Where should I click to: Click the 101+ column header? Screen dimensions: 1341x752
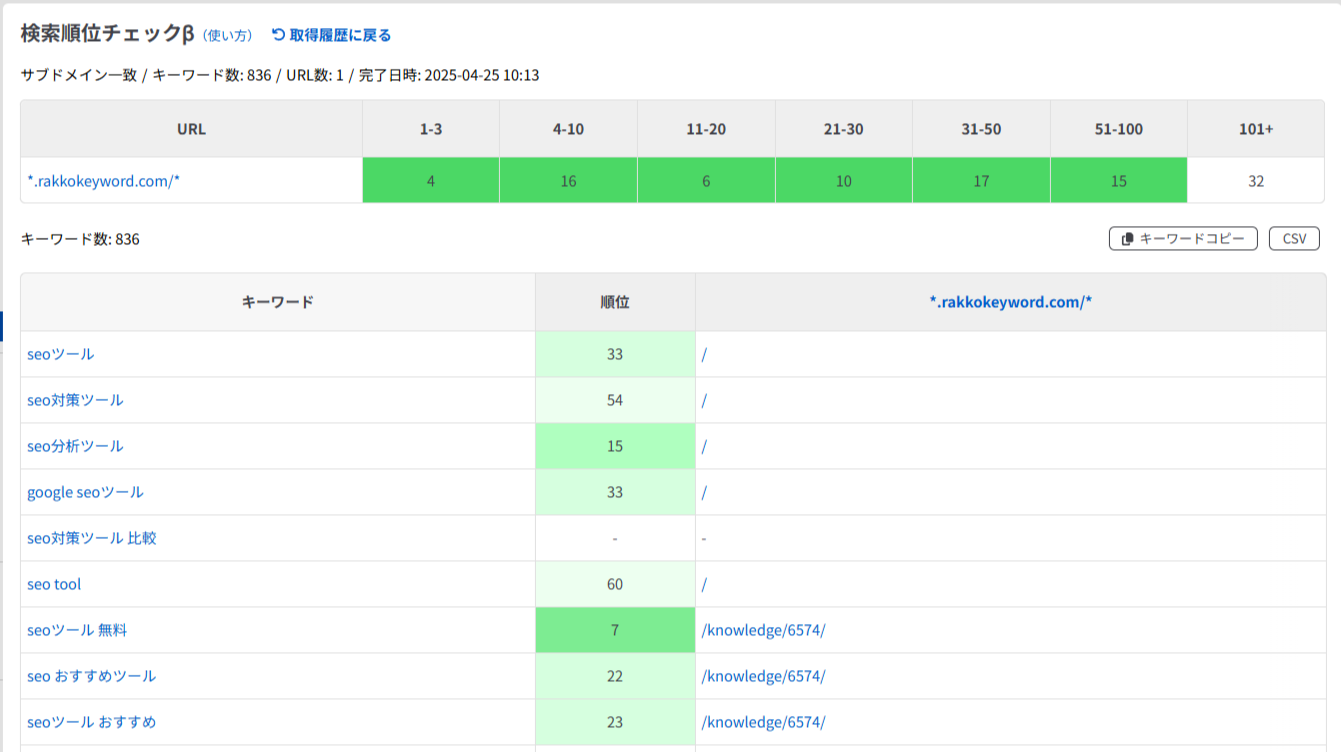pos(1256,129)
